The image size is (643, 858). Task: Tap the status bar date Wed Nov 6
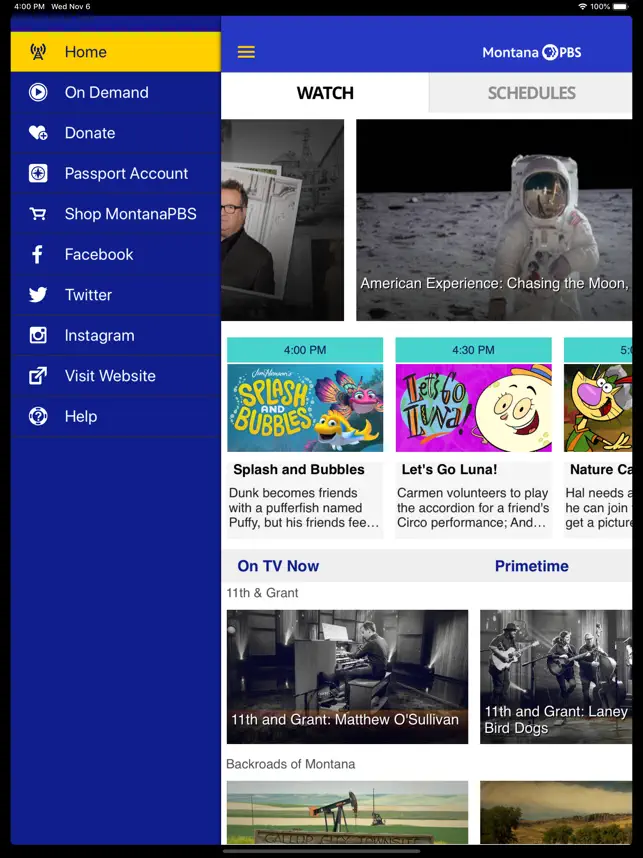click(x=71, y=7)
